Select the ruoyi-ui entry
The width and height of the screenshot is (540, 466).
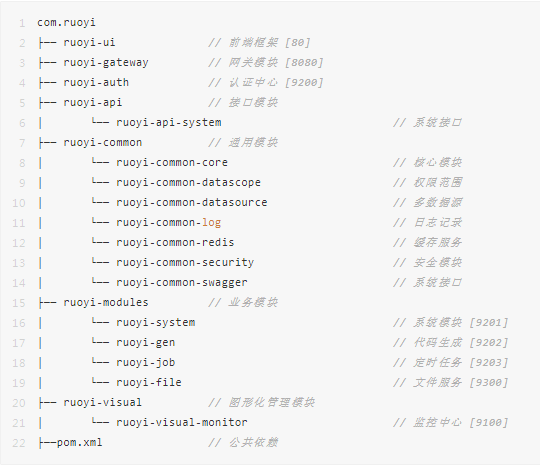point(89,42)
